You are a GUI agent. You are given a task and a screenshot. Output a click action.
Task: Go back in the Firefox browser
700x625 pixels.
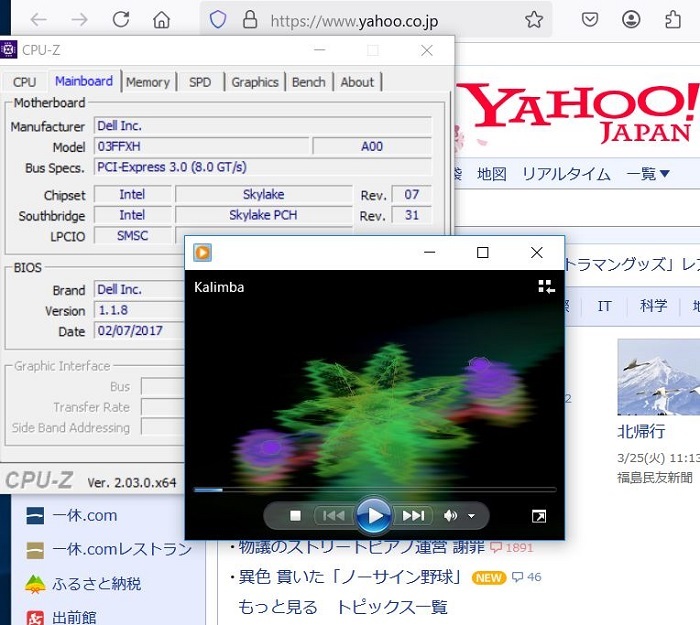(39, 20)
